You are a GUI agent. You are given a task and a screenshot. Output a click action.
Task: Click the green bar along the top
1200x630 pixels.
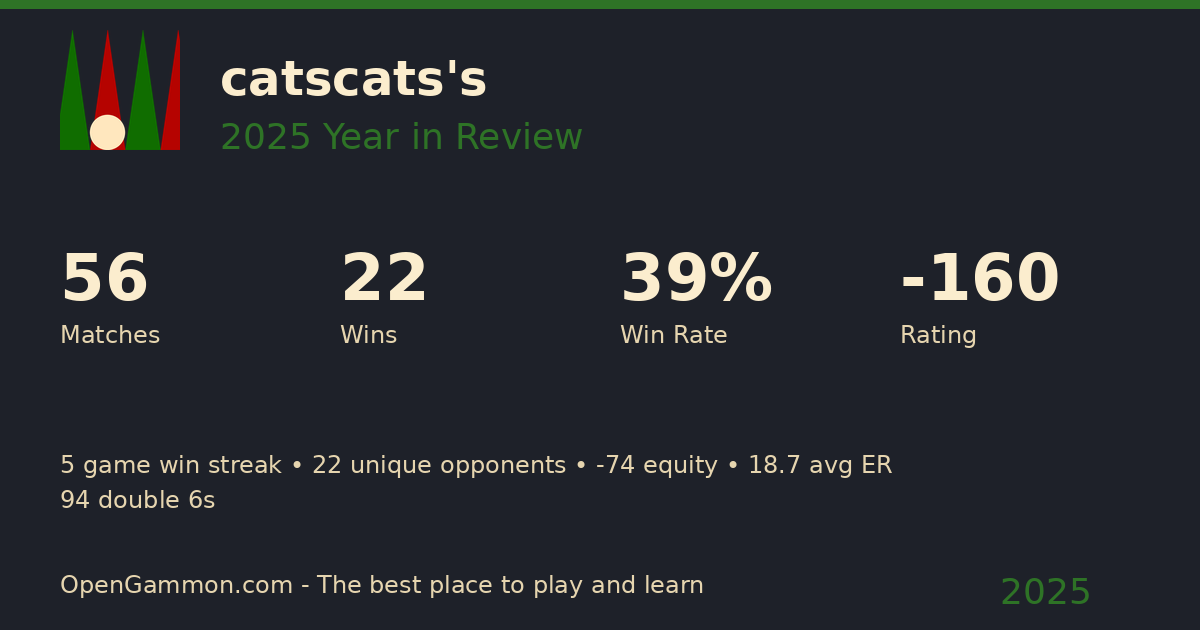(600, 4)
